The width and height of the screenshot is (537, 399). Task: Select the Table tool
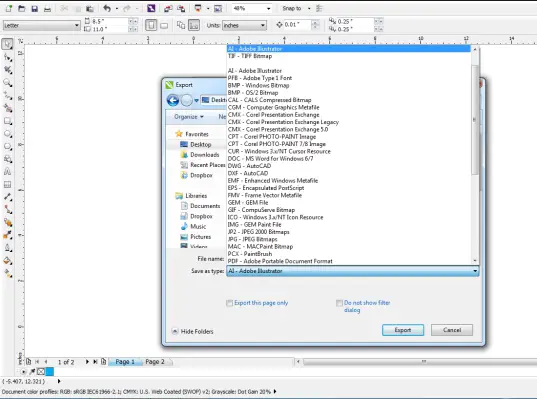click(x=8, y=185)
